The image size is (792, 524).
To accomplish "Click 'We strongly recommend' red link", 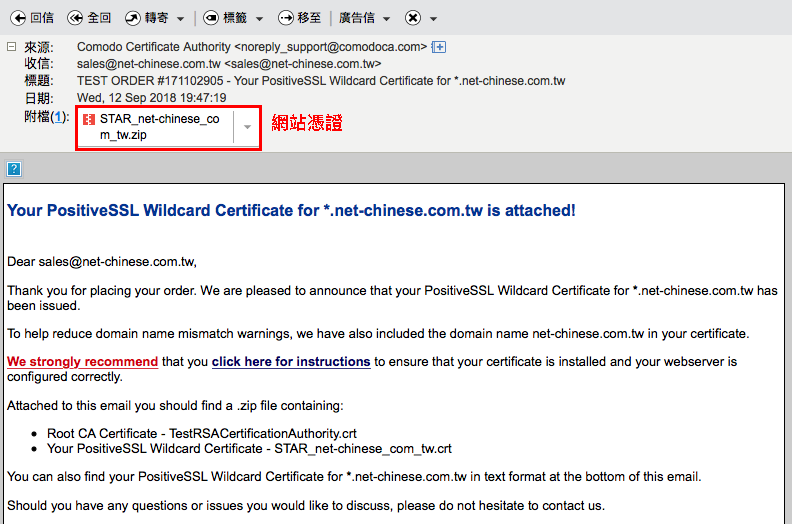I will (x=82, y=362).
